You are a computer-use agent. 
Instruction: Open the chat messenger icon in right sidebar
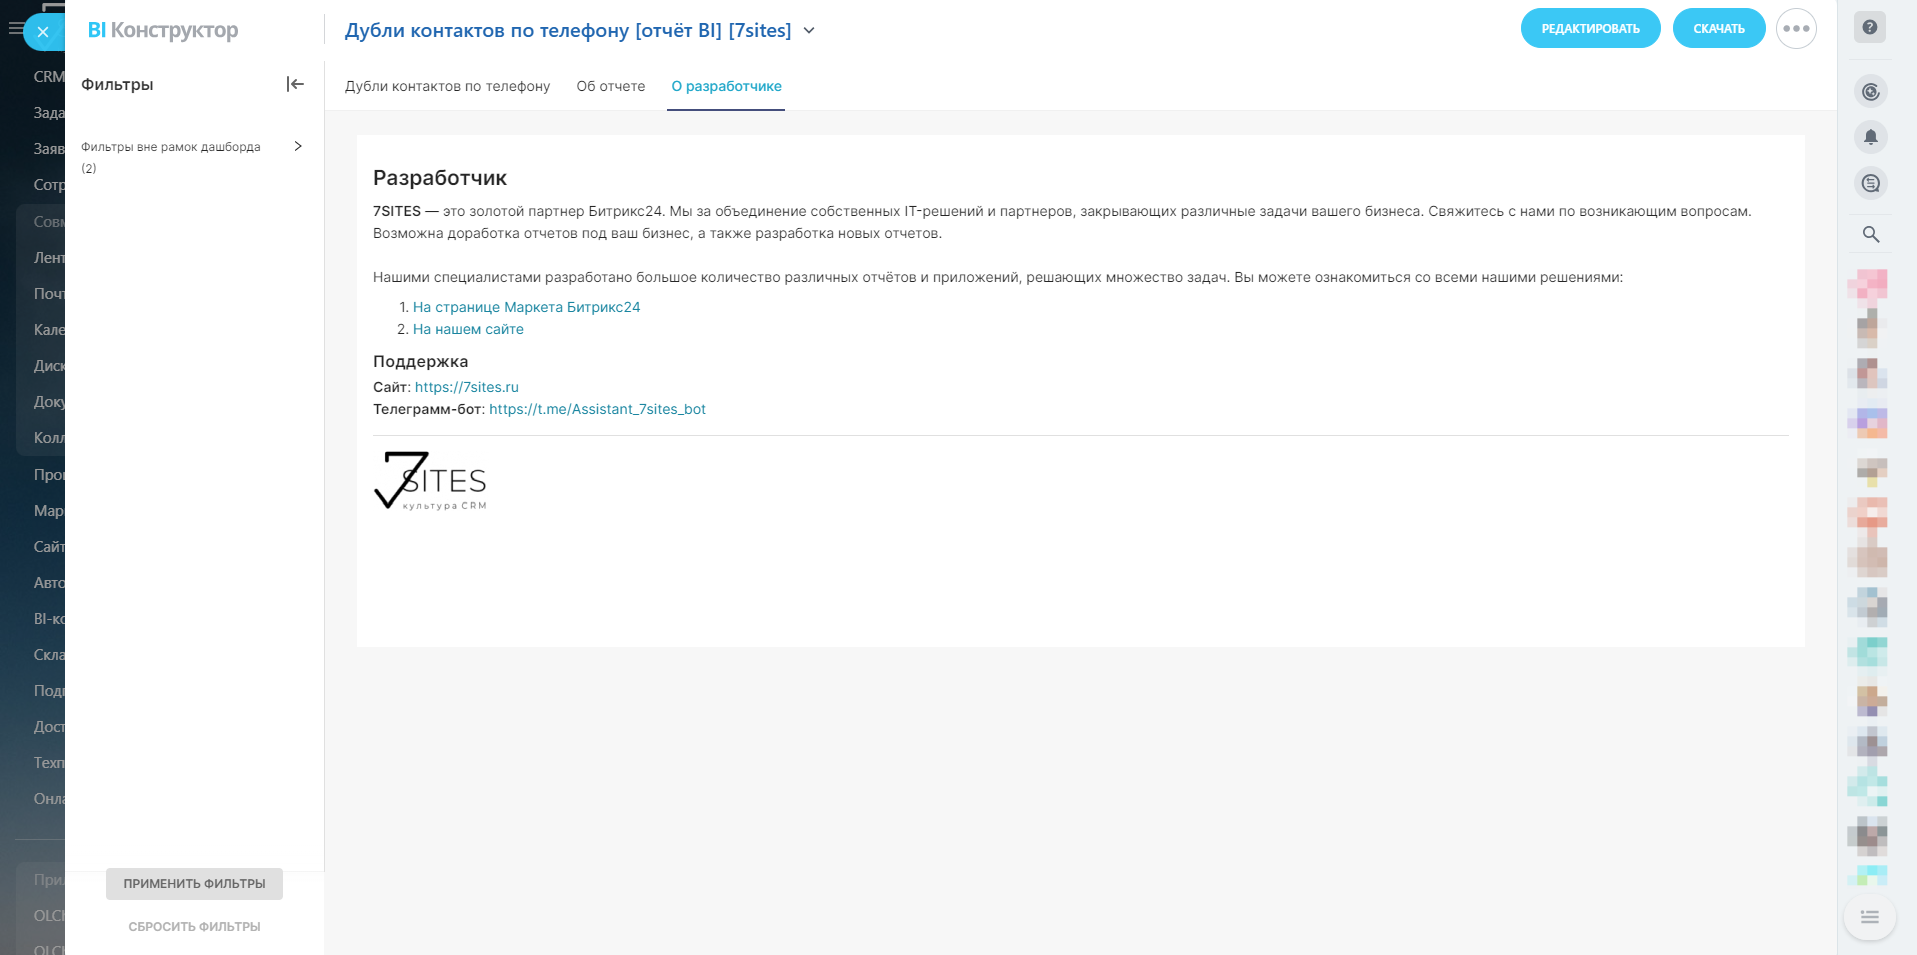1870,183
